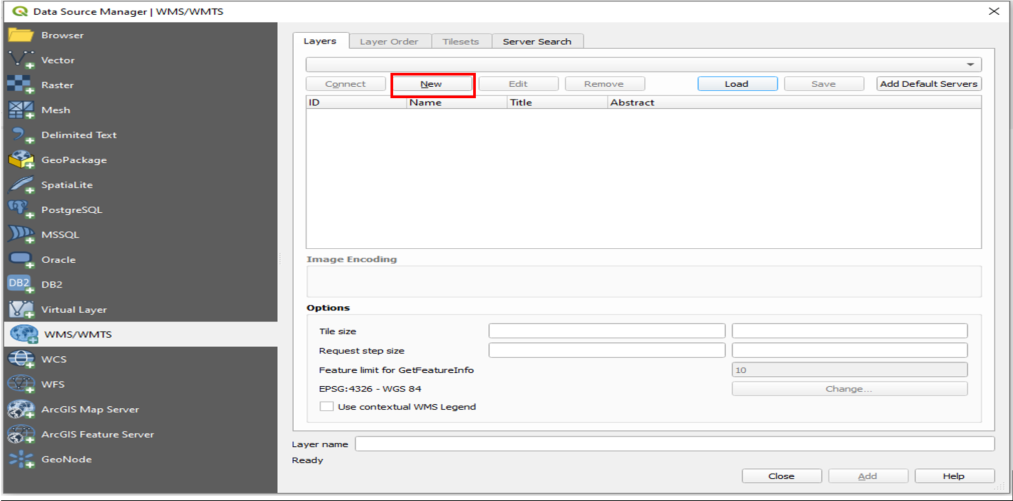Click the WMS/WMTS globe icon

tap(24, 334)
